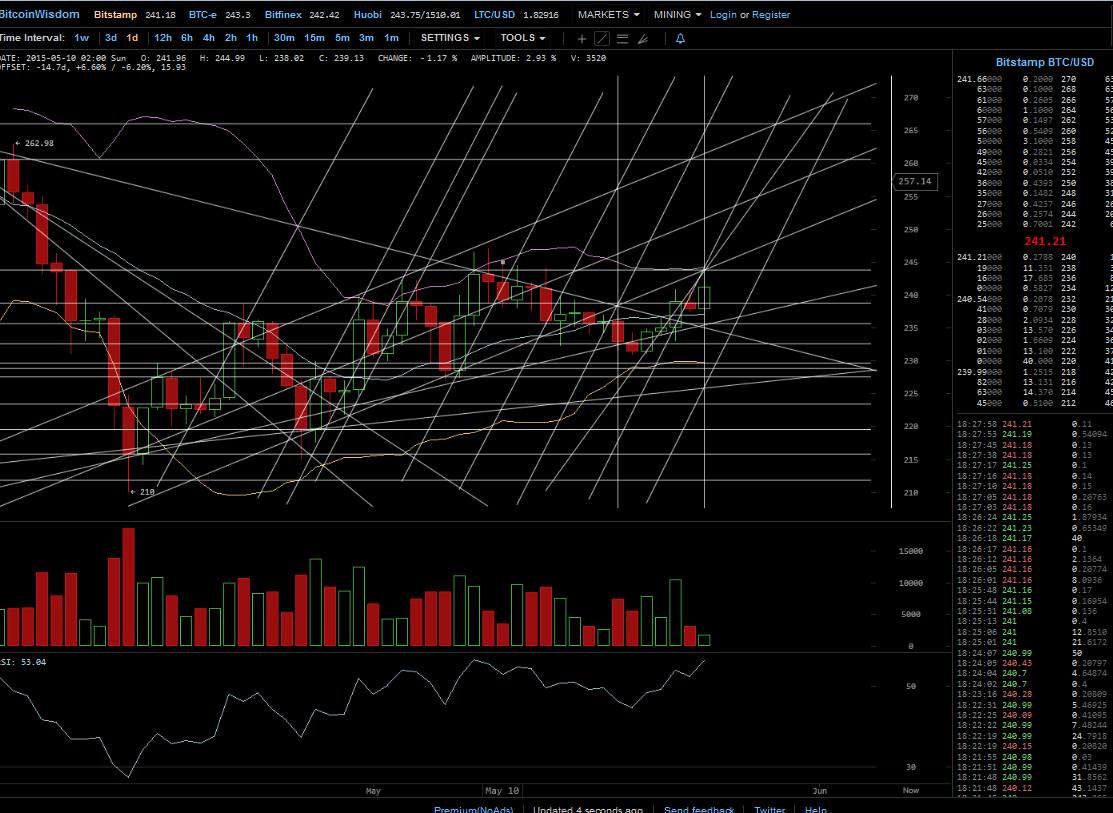This screenshot has width=1113, height=813.
Task: Switch to 3m candles
Action: (366, 38)
